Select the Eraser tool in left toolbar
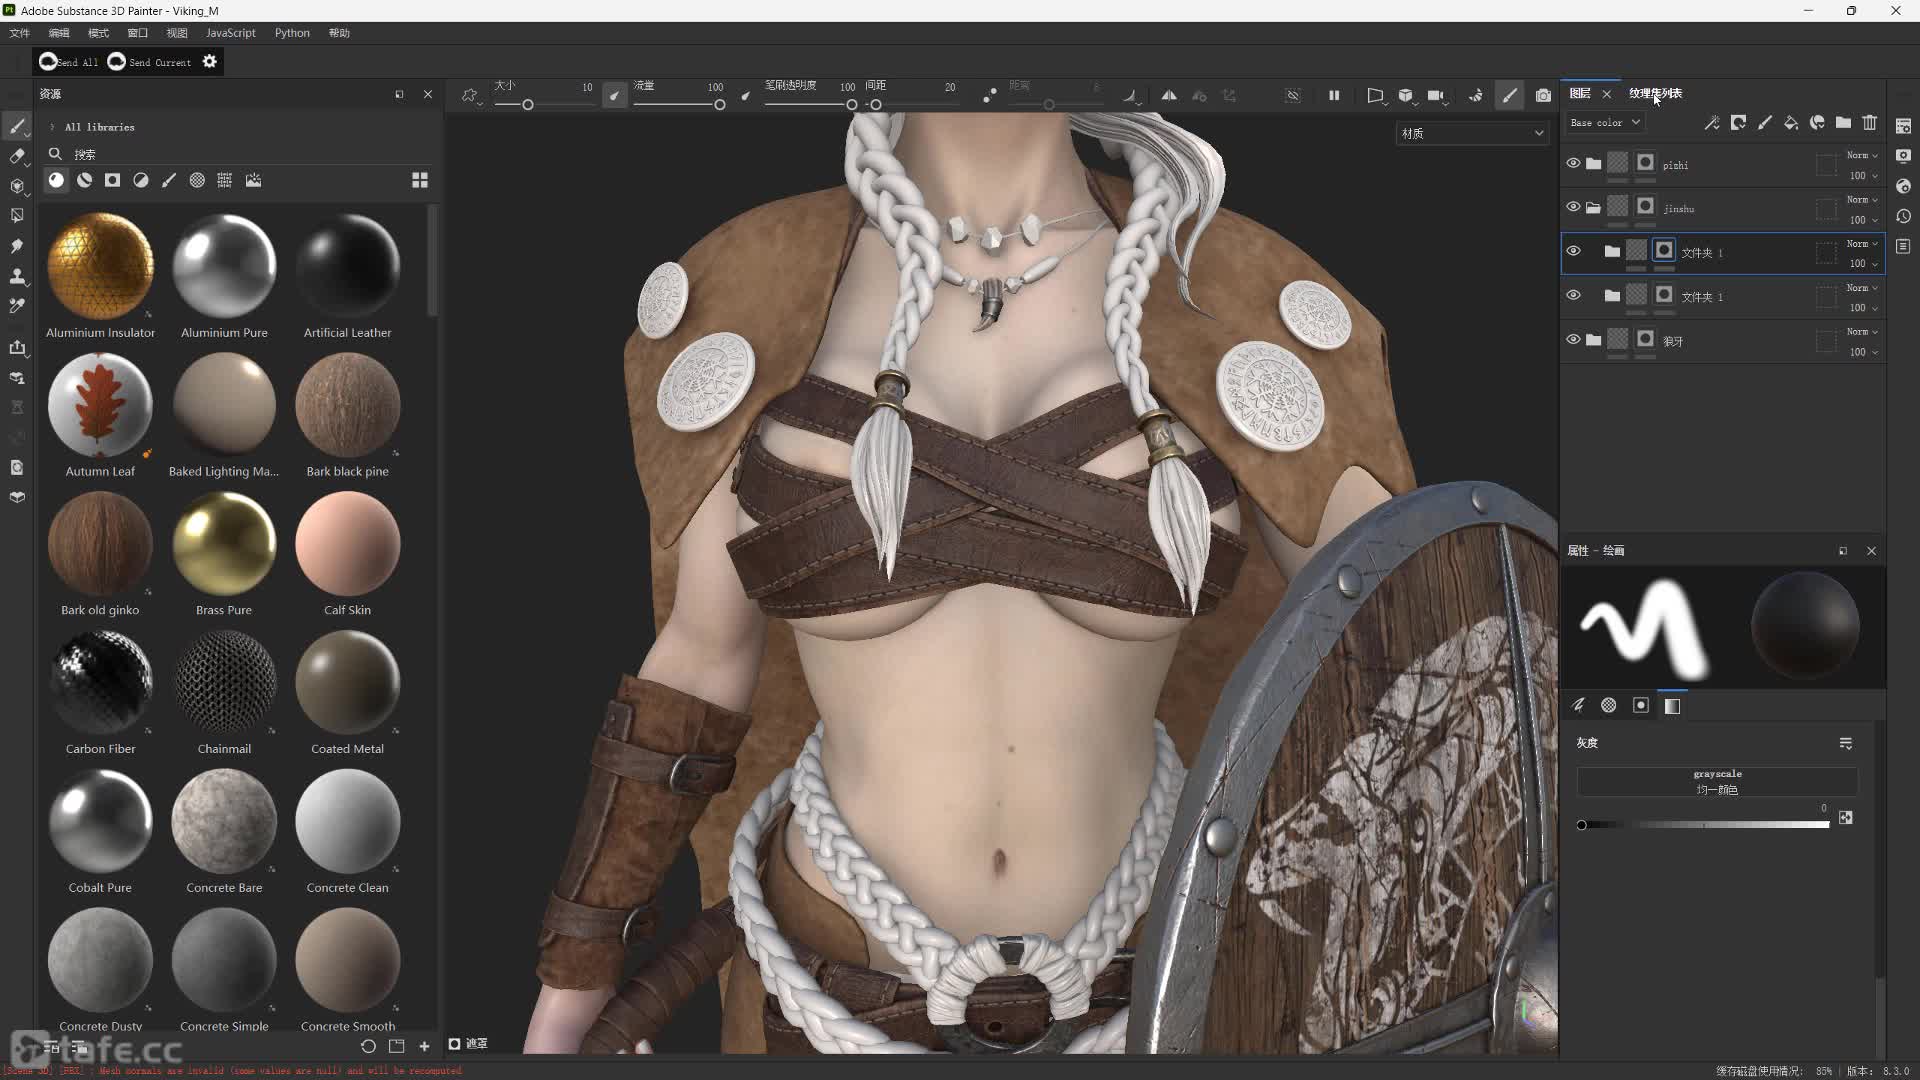This screenshot has height=1080, width=1920. click(17, 156)
